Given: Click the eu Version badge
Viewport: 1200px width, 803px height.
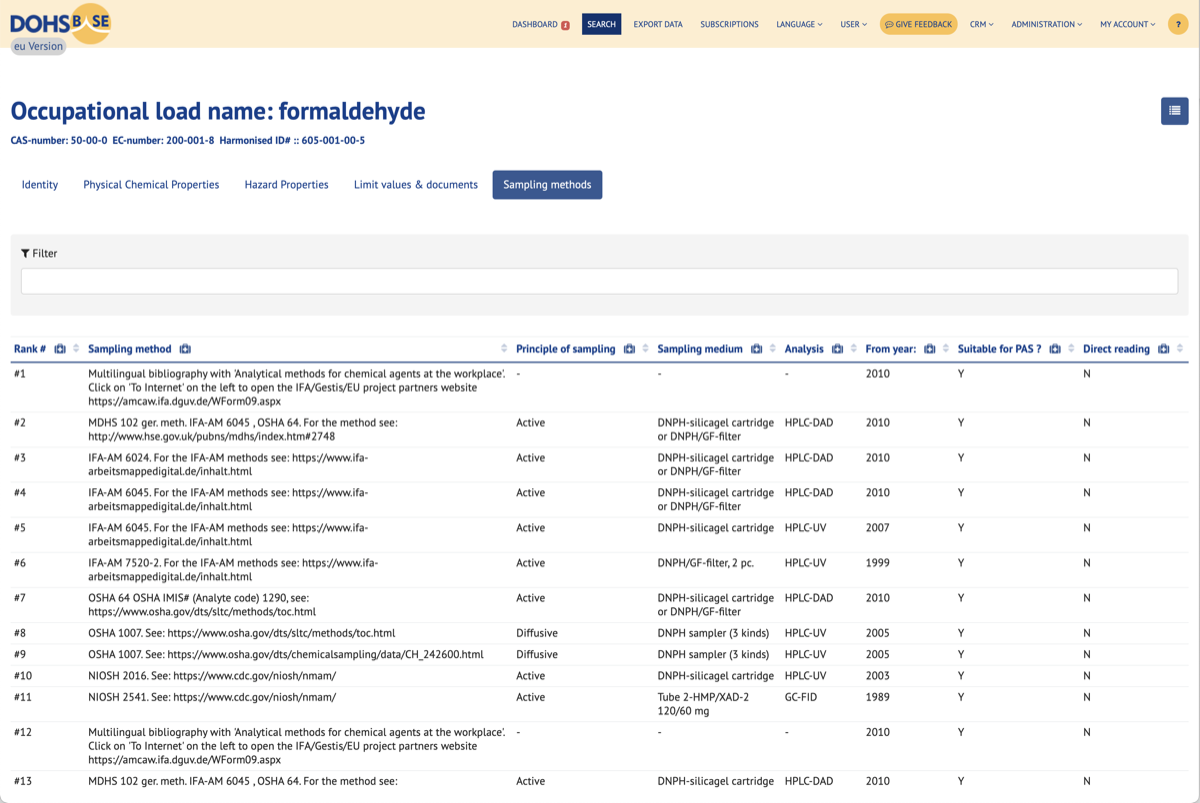Looking at the screenshot, I should (38, 46).
